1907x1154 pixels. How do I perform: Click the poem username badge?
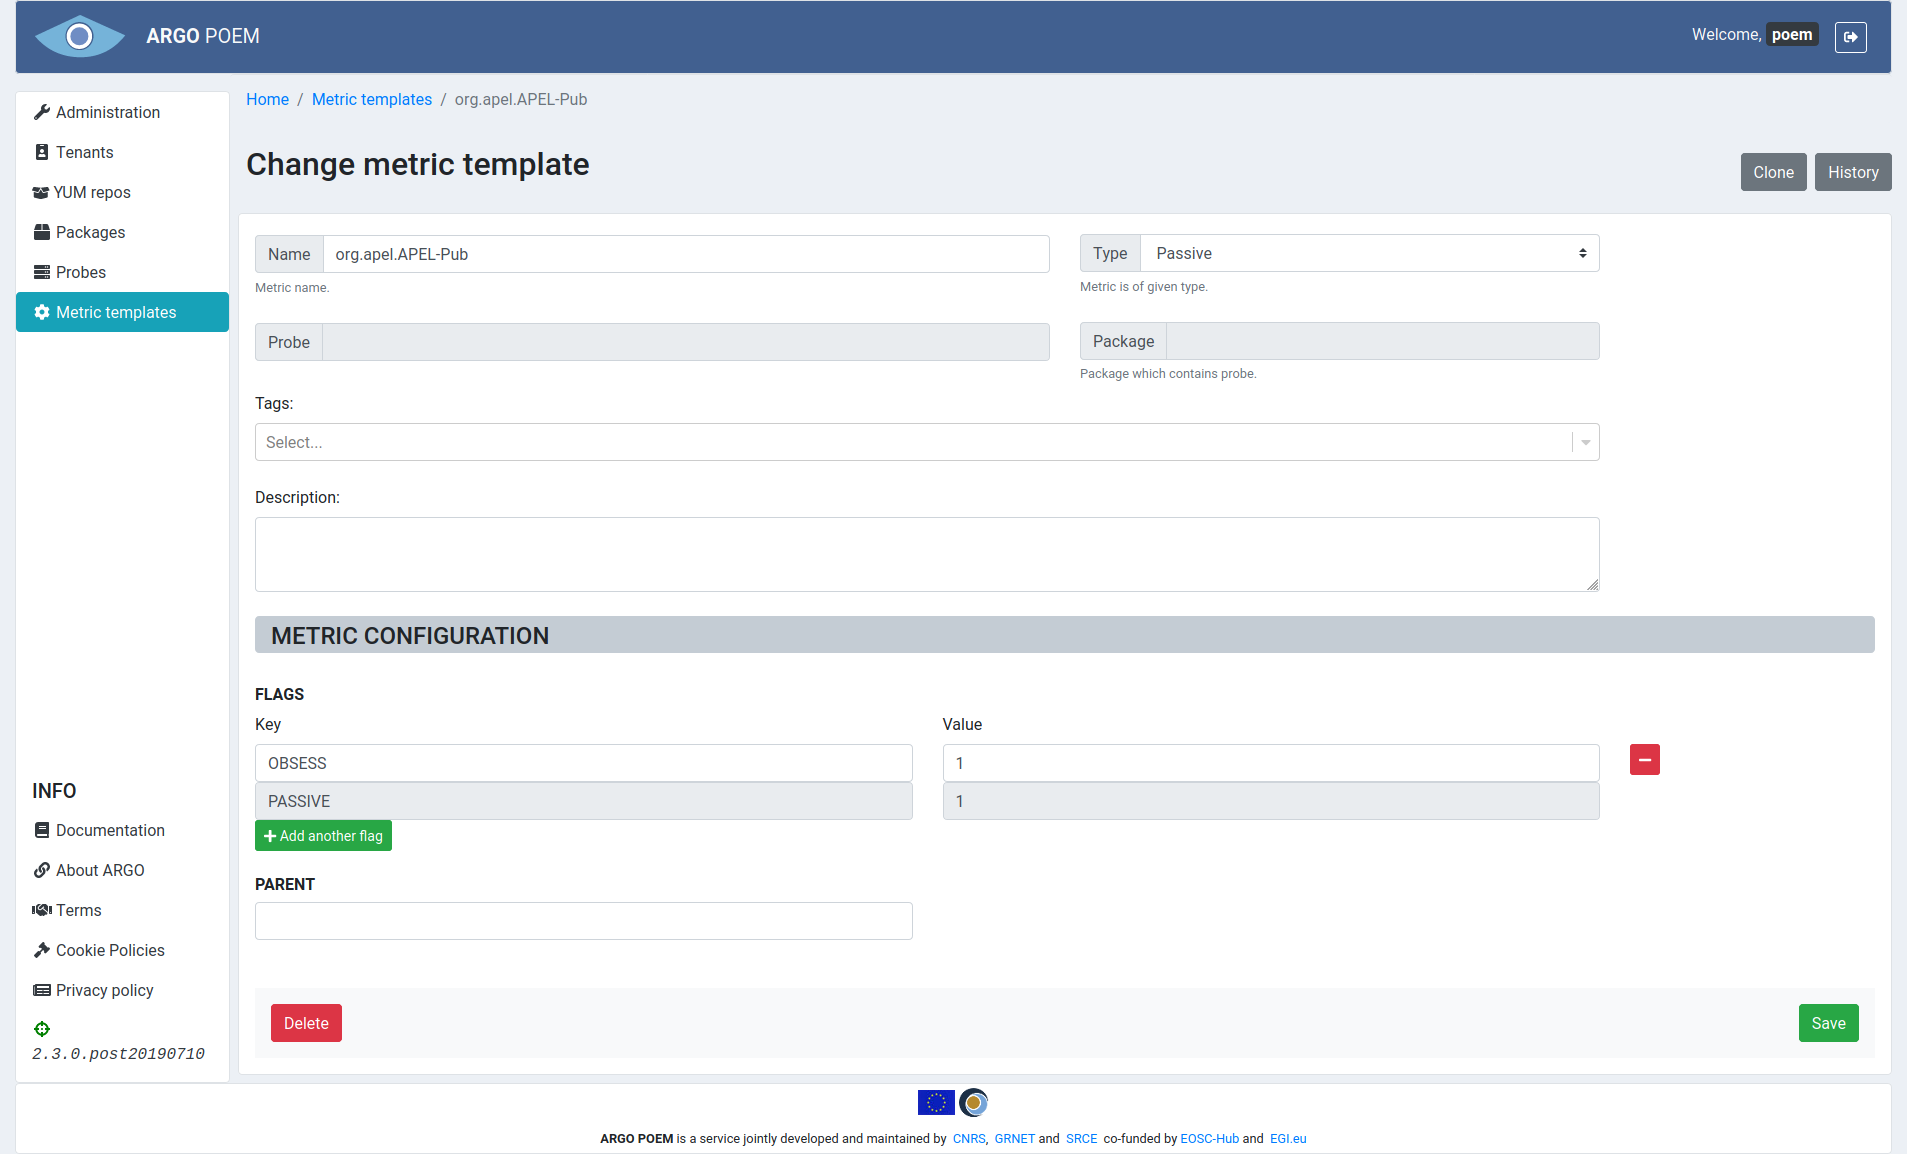(1792, 35)
